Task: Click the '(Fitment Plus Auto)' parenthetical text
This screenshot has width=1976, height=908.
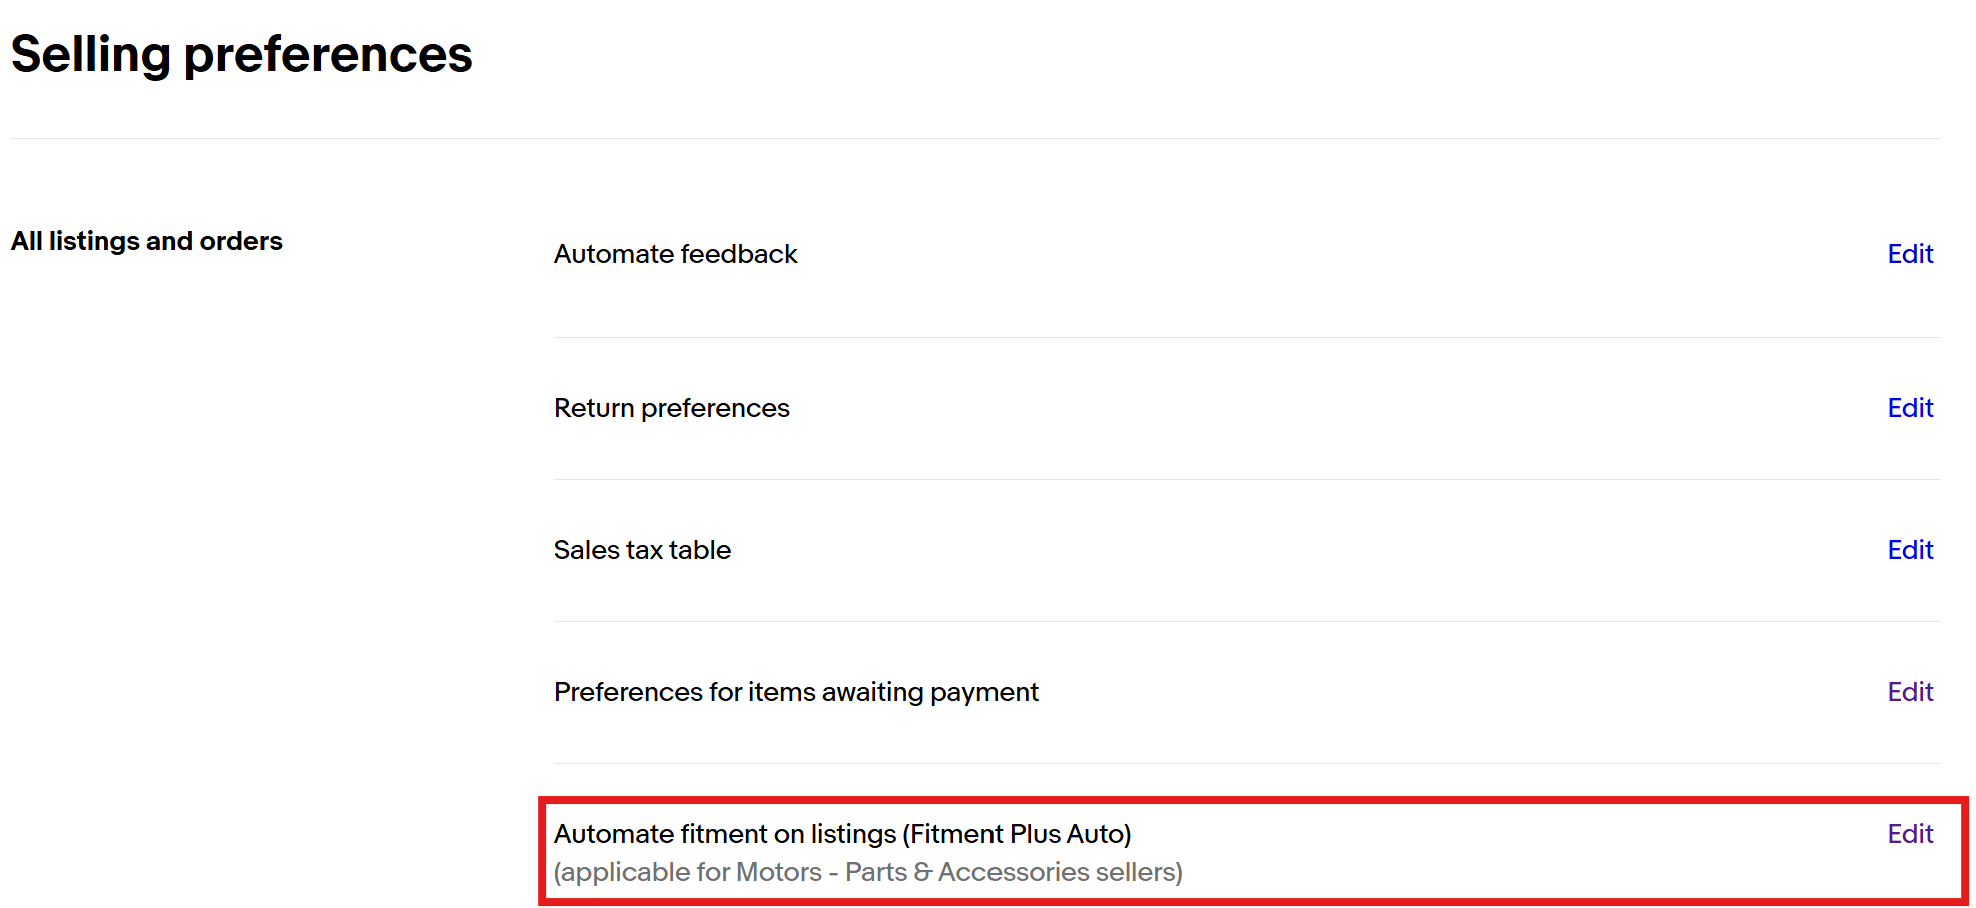Action: point(1016,834)
